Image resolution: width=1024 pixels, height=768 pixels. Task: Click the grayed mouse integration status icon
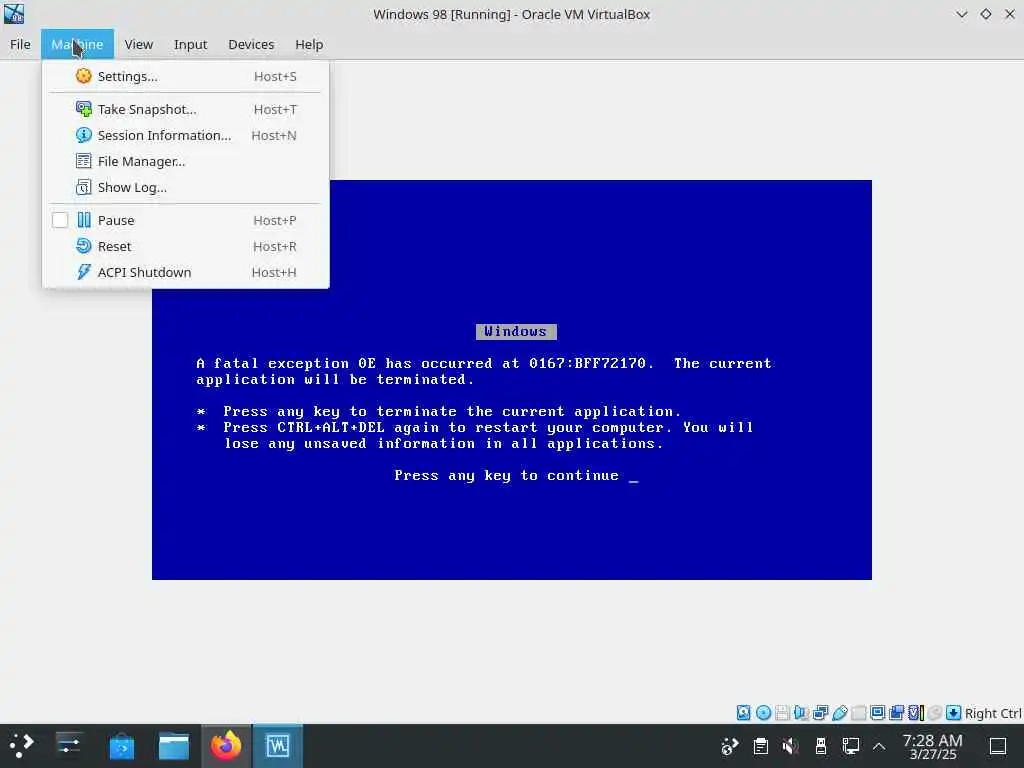(935, 712)
